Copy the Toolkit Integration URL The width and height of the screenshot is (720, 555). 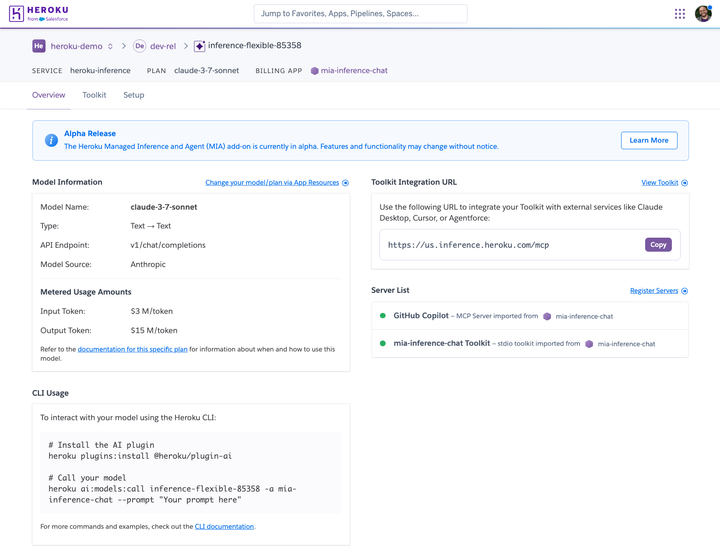coord(658,245)
